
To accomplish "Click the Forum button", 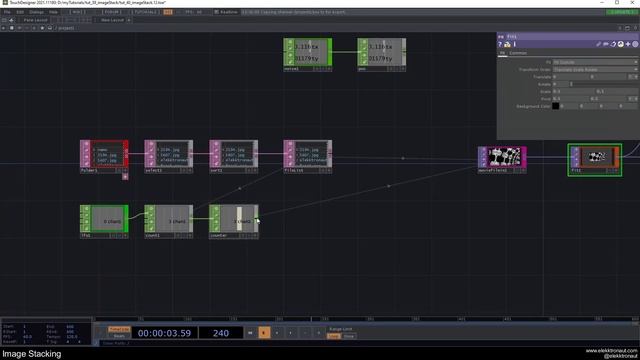I will (x=111, y=12).
